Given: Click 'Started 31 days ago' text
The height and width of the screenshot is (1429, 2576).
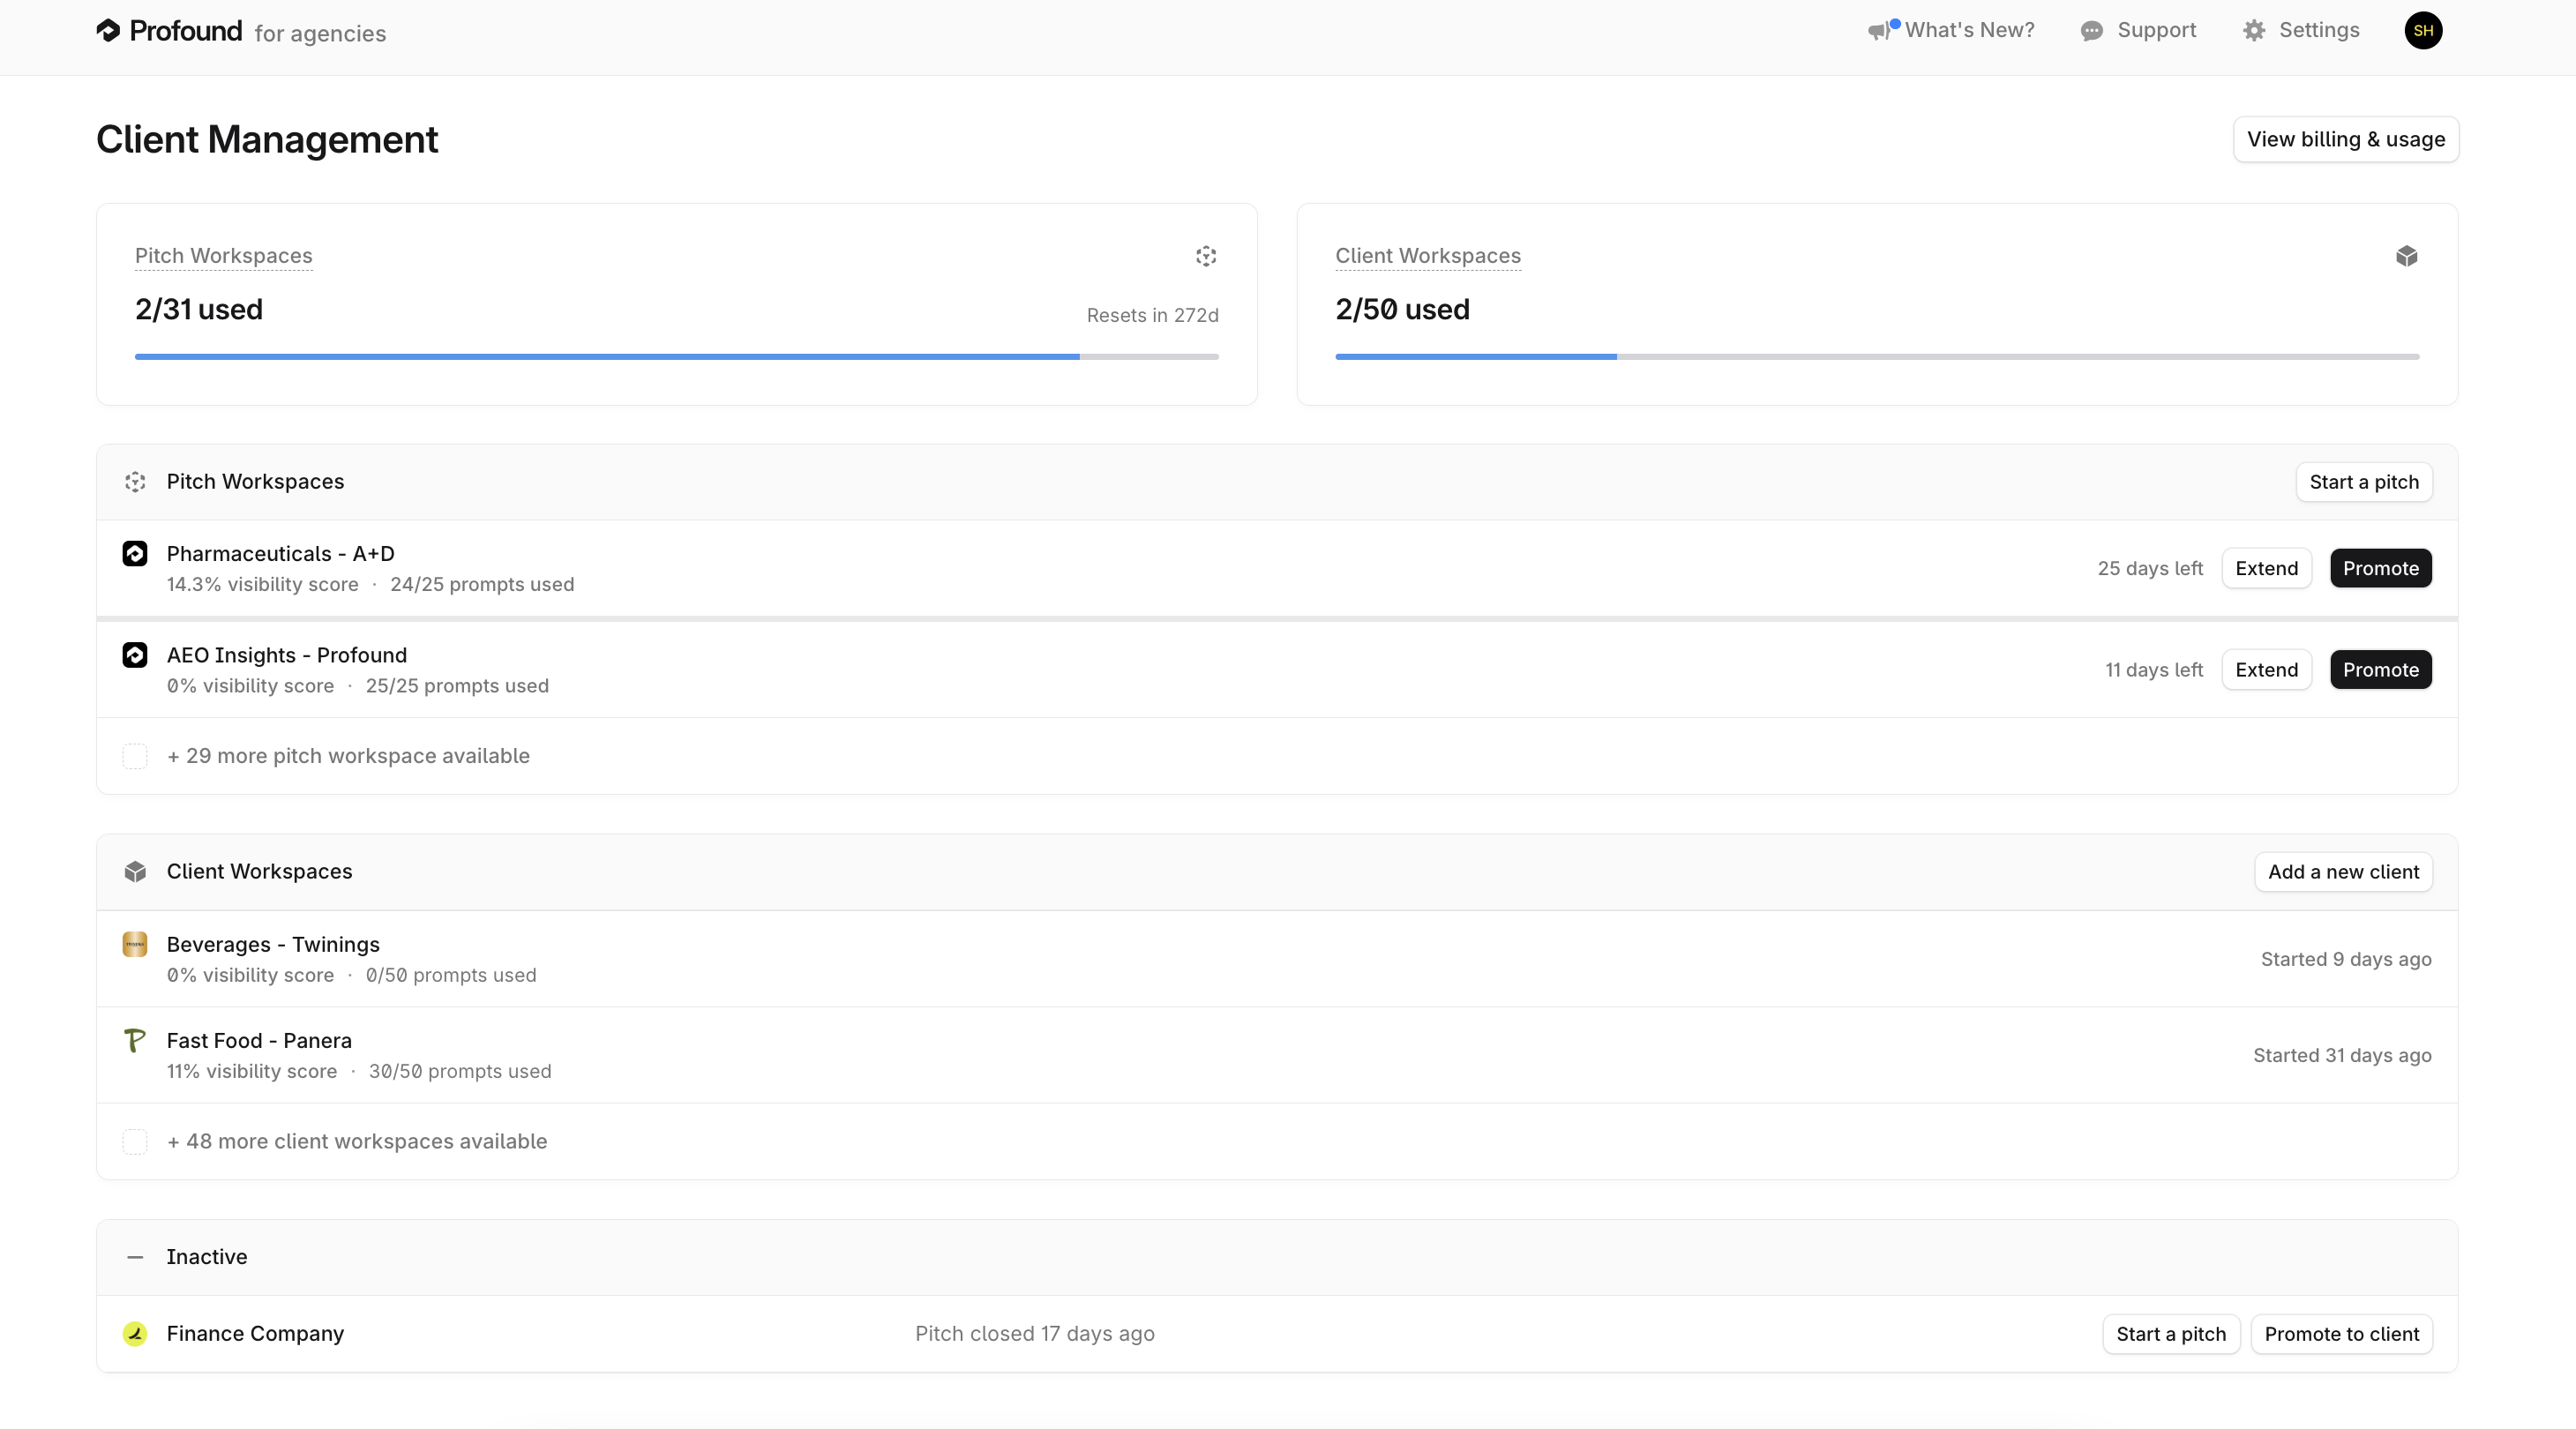Looking at the screenshot, I should click(2342, 1055).
